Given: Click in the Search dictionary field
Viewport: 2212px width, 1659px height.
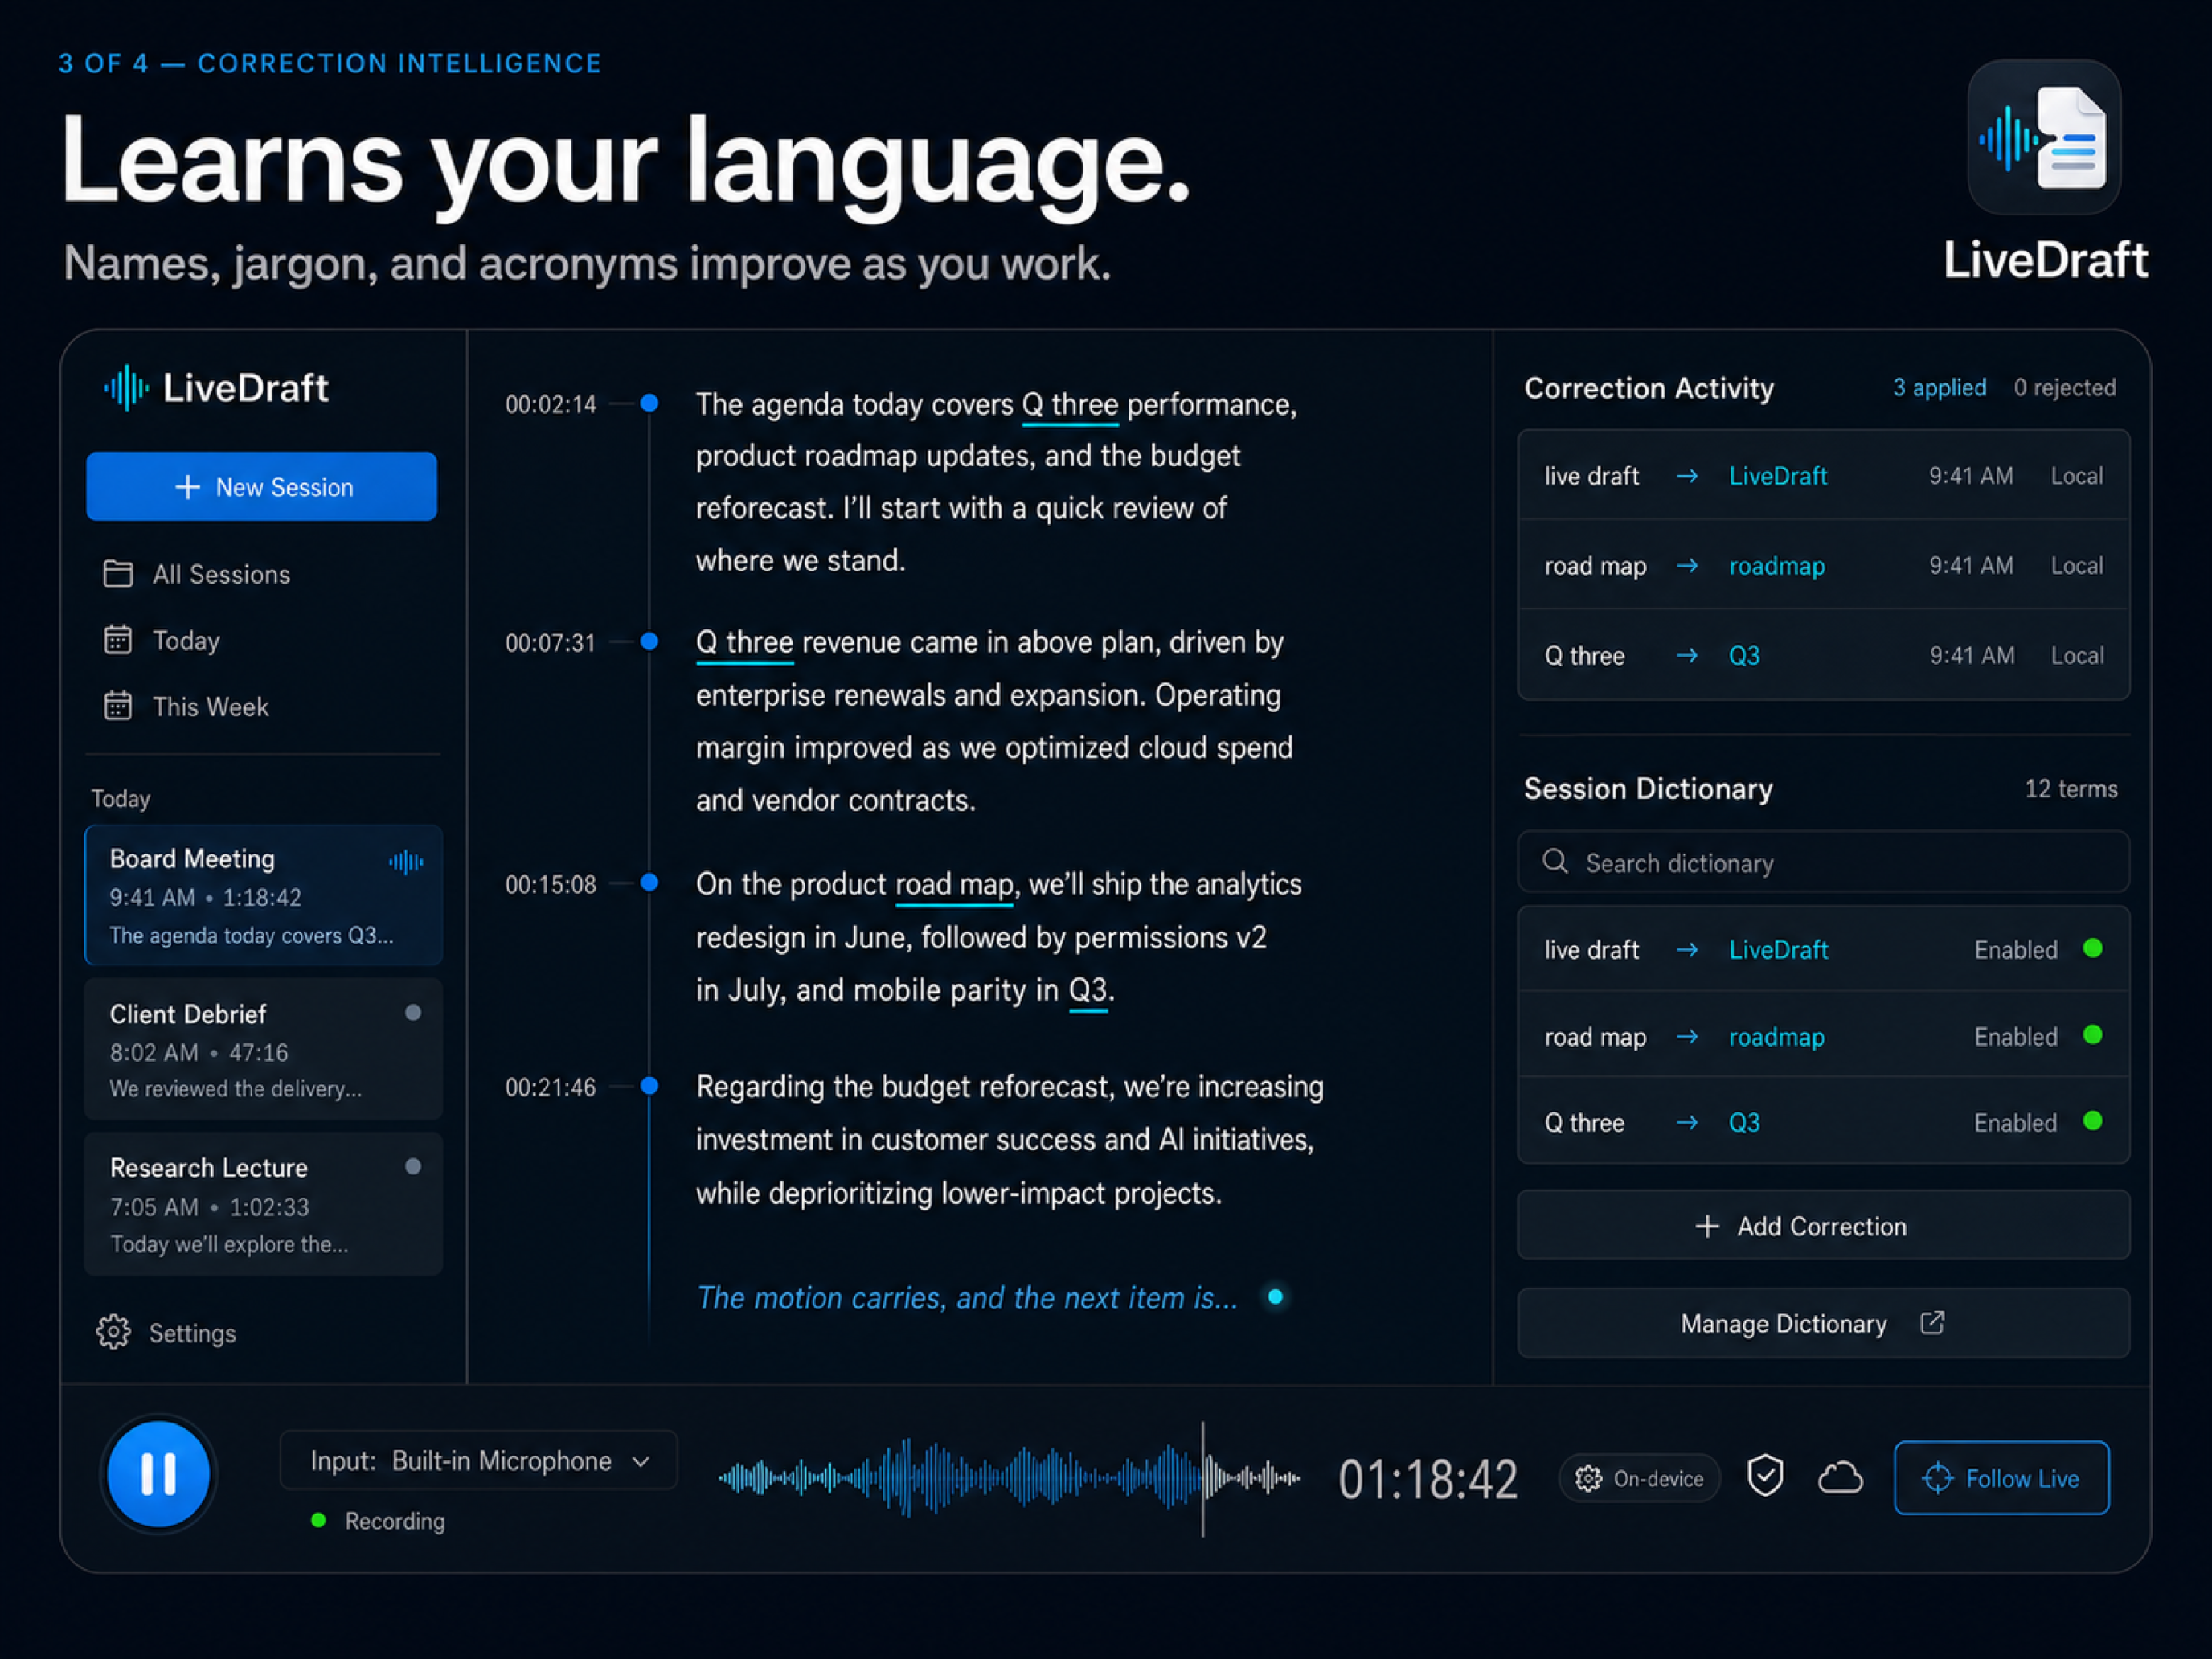Looking at the screenshot, I should point(1823,862).
